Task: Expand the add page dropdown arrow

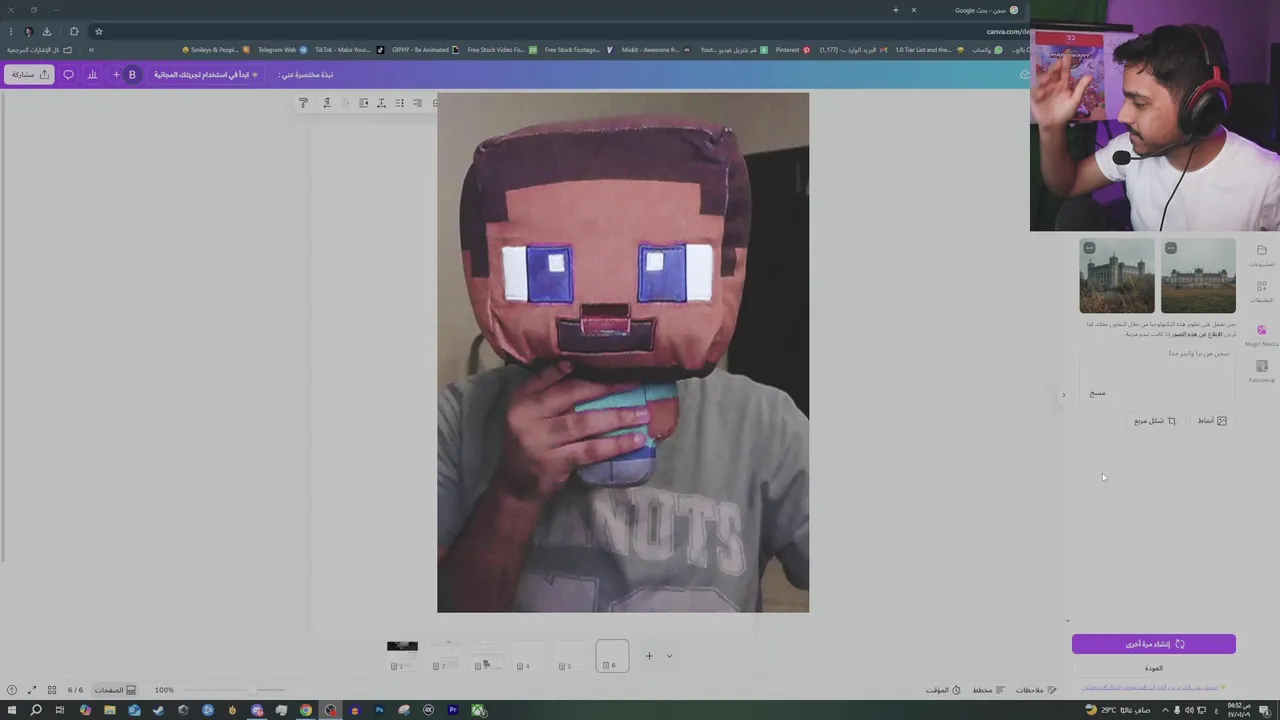Action: [669, 656]
